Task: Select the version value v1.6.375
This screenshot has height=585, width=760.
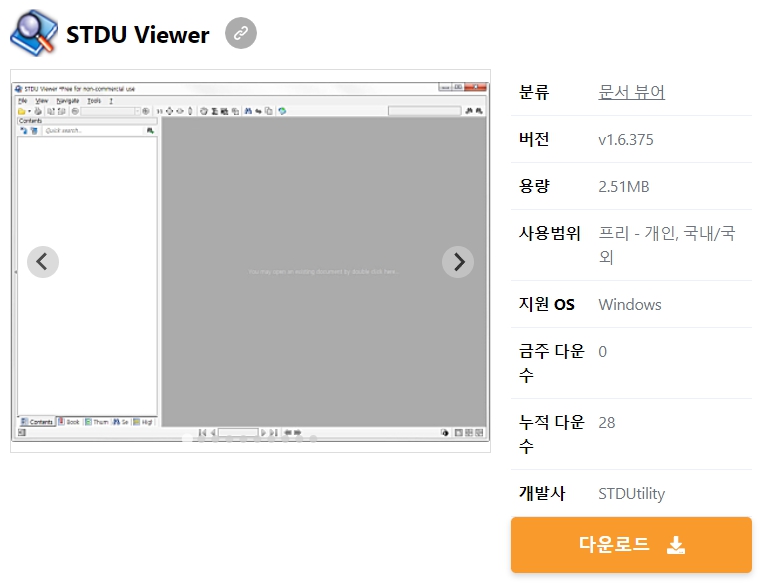Action: pos(626,140)
